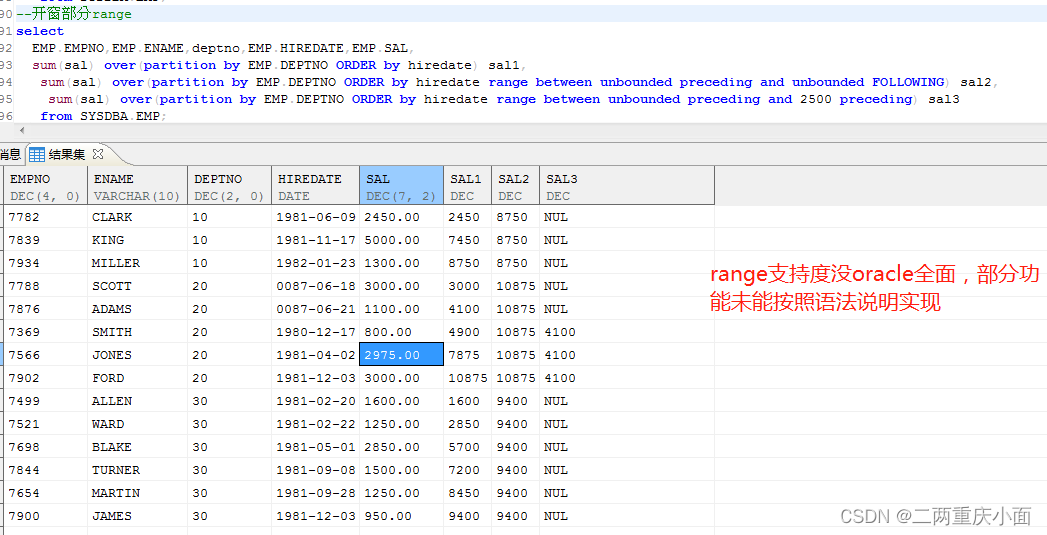Click the TURNER name cell
Screen dimensions: 1047x535
[138, 470]
